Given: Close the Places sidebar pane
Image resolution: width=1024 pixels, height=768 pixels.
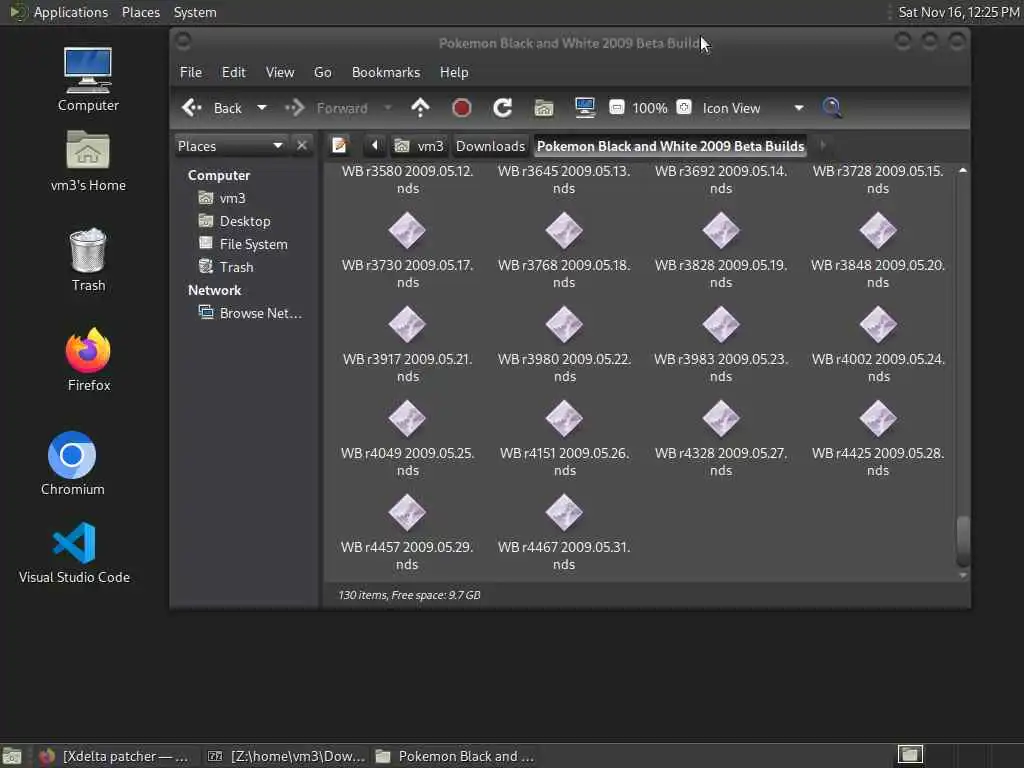Looking at the screenshot, I should (x=302, y=145).
